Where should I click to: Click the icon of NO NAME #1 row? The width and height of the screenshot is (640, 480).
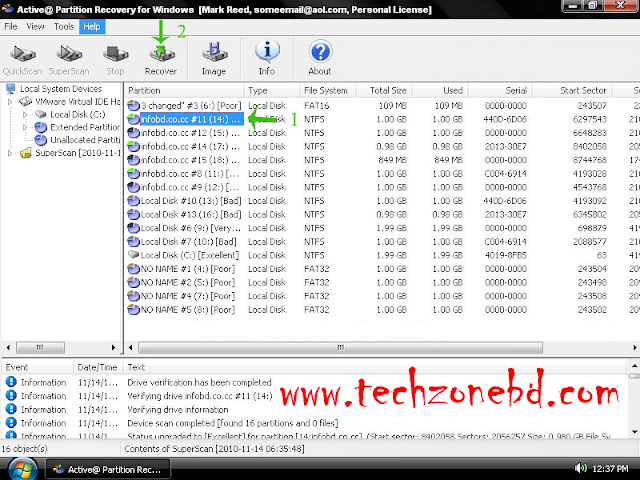pyautogui.click(x=133, y=269)
